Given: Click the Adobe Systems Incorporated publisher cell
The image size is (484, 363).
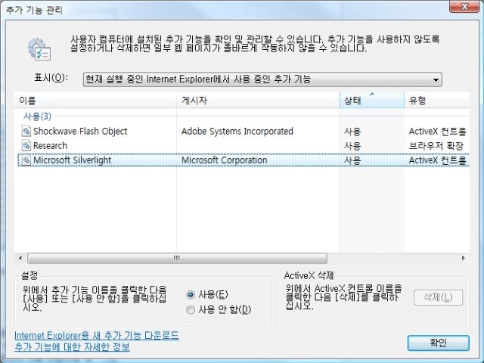Looking at the screenshot, I should pyautogui.click(x=237, y=131).
